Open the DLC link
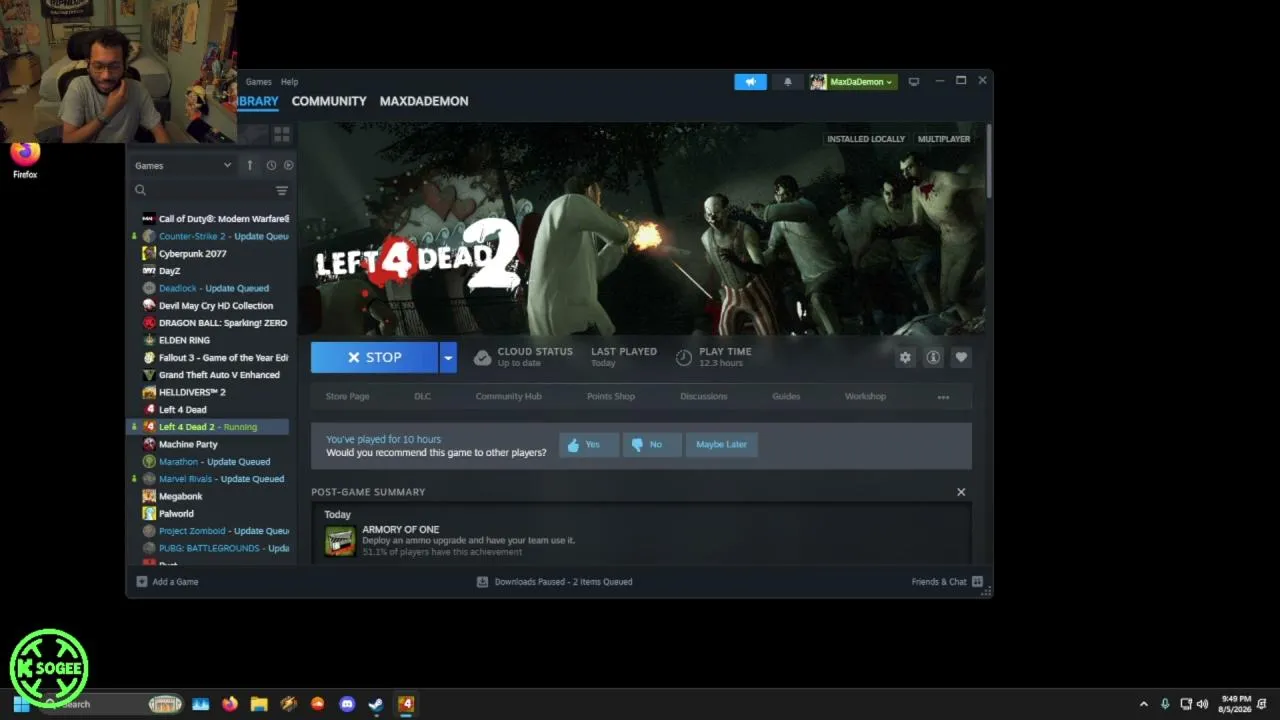The image size is (1280, 720). [x=422, y=397]
